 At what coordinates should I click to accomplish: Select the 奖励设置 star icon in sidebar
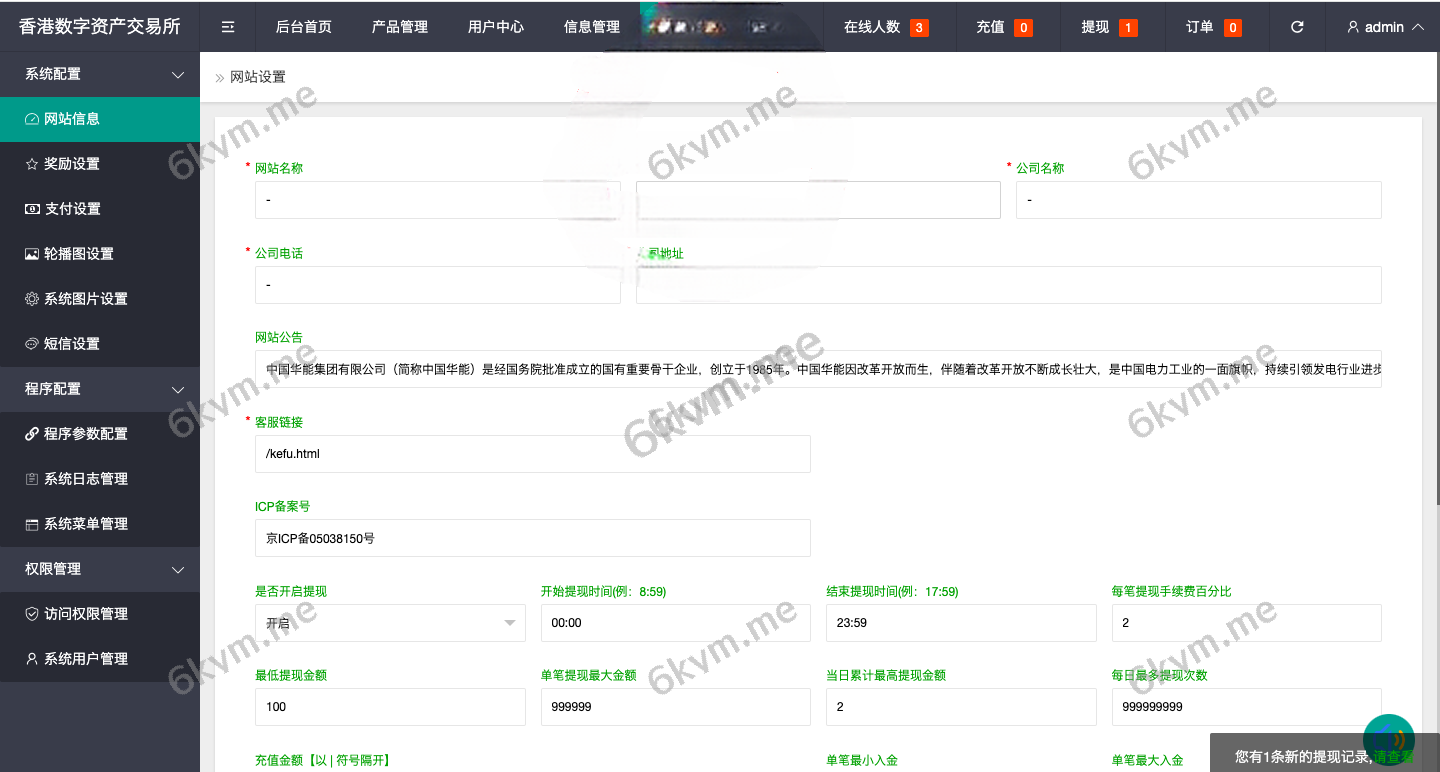[31, 164]
